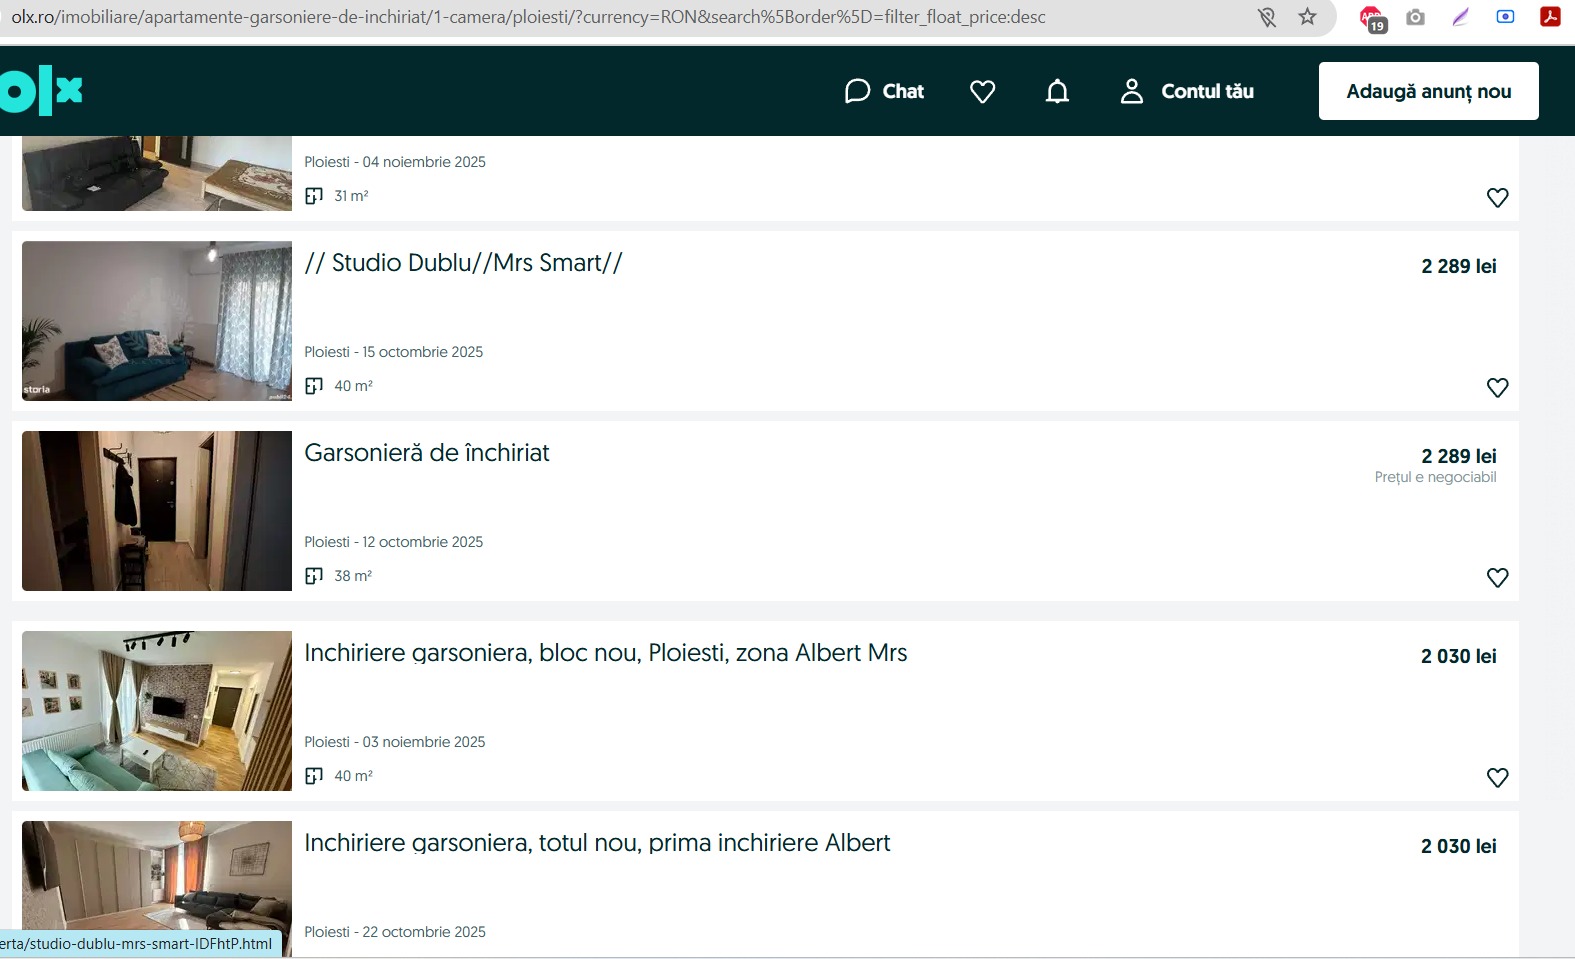Click the bloc nou price 2 030 lei
1575x959 pixels.
click(1459, 656)
